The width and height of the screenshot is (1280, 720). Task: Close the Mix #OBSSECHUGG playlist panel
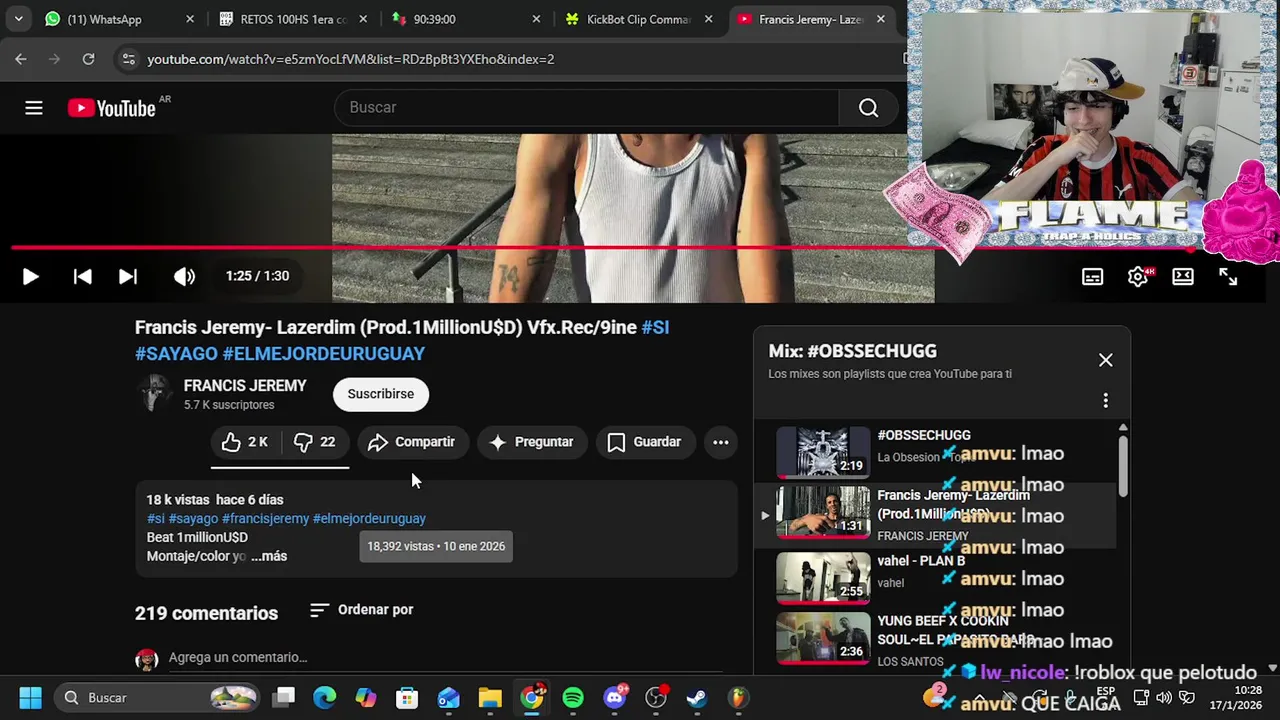click(x=1105, y=360)
